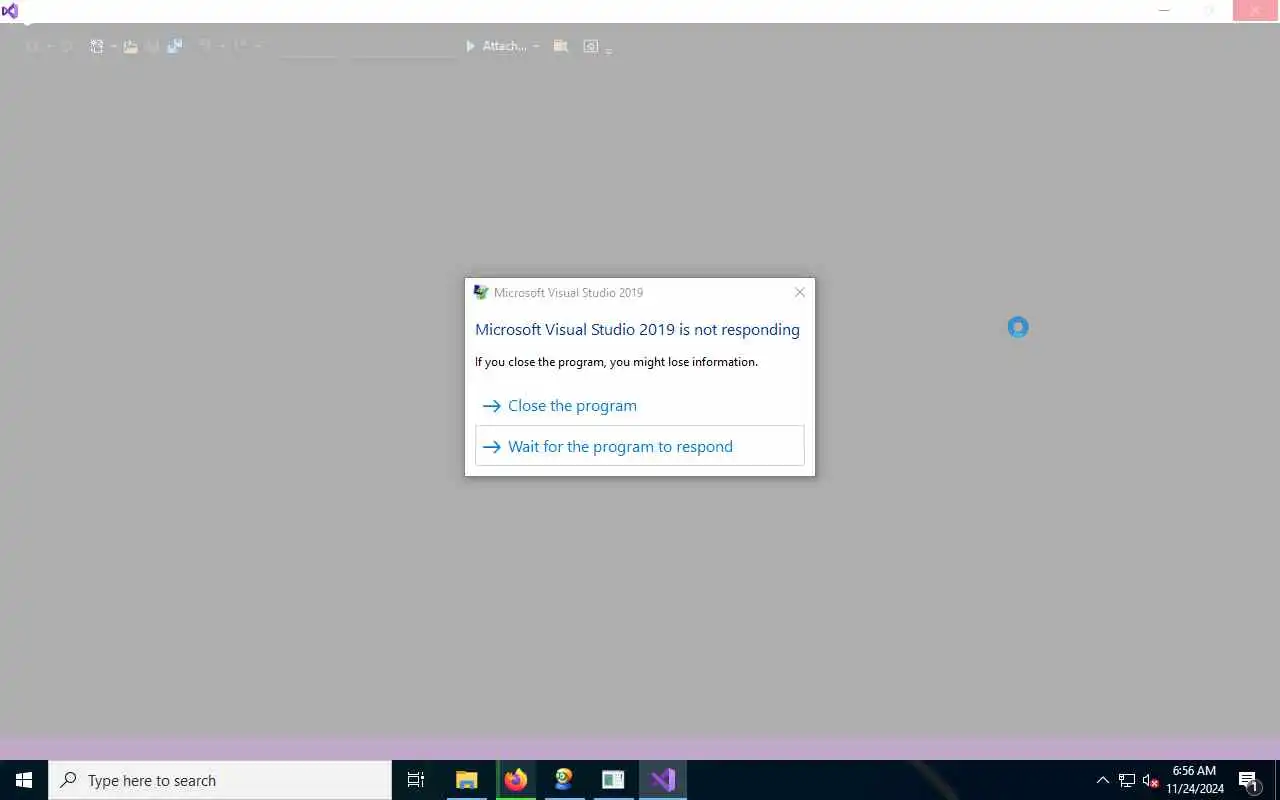Open the notification center icon

pyautogui.click(x=1248, y=780)
